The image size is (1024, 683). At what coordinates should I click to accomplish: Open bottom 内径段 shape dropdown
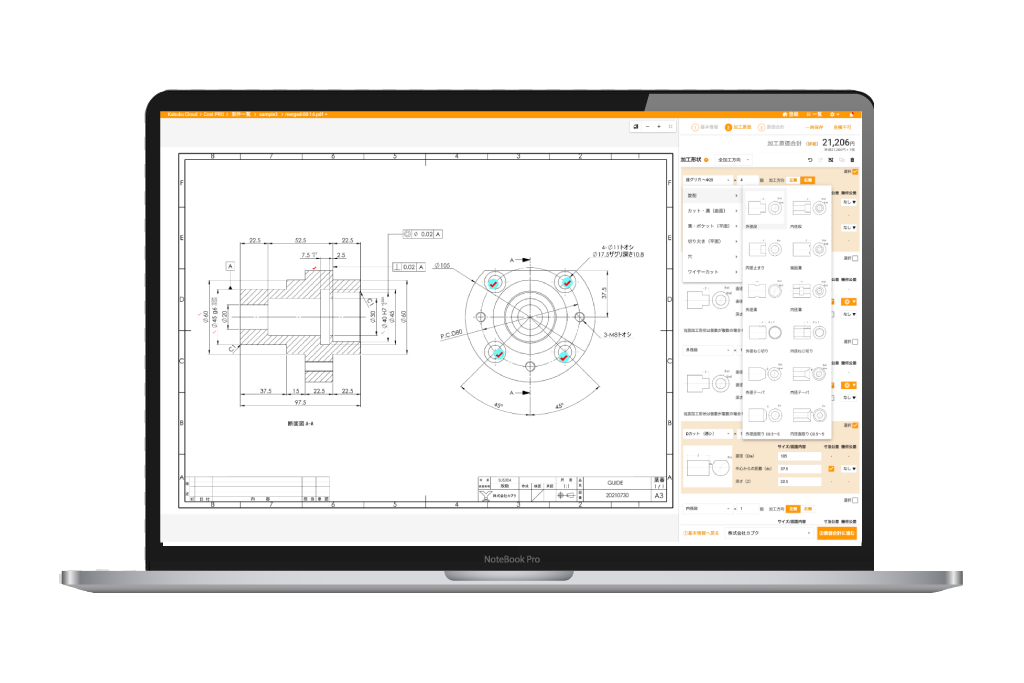(x=707, y=509)
